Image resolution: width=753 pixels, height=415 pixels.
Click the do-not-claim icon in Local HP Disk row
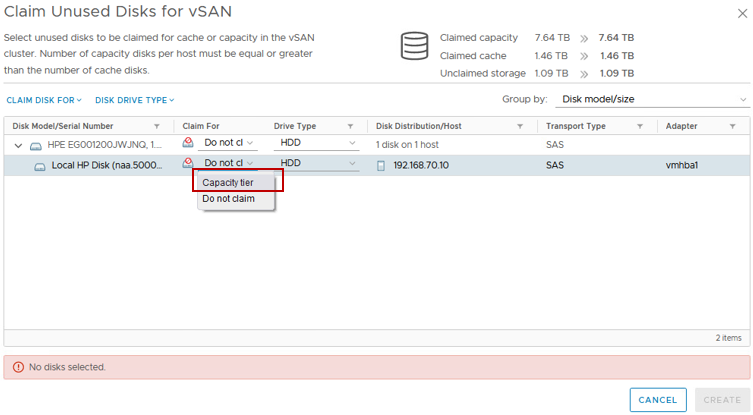pos(188,163)
